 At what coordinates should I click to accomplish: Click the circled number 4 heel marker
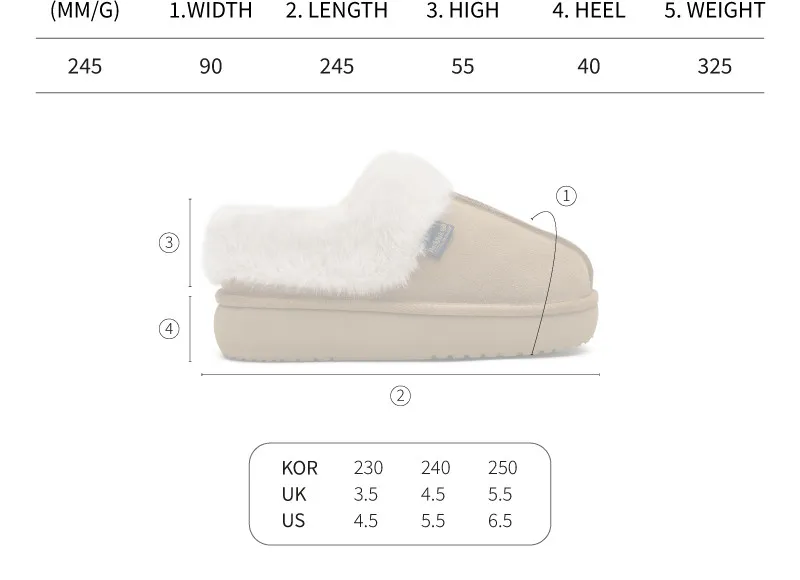click(169, 329)
